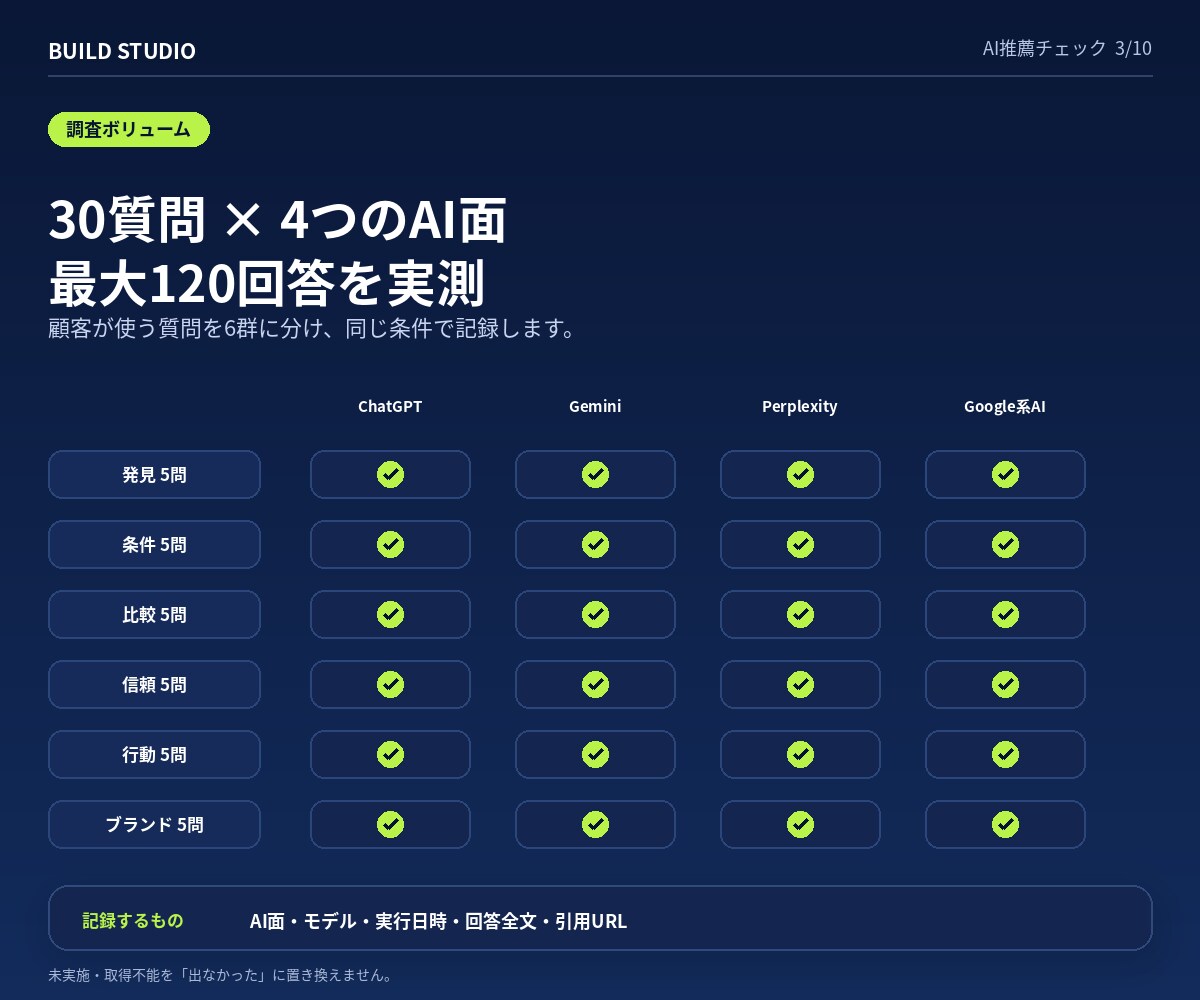The height and width of the screenshot is (1000, 1200).
Task: Click the 調査ボリューム green badge
Action: click(129, 129)
